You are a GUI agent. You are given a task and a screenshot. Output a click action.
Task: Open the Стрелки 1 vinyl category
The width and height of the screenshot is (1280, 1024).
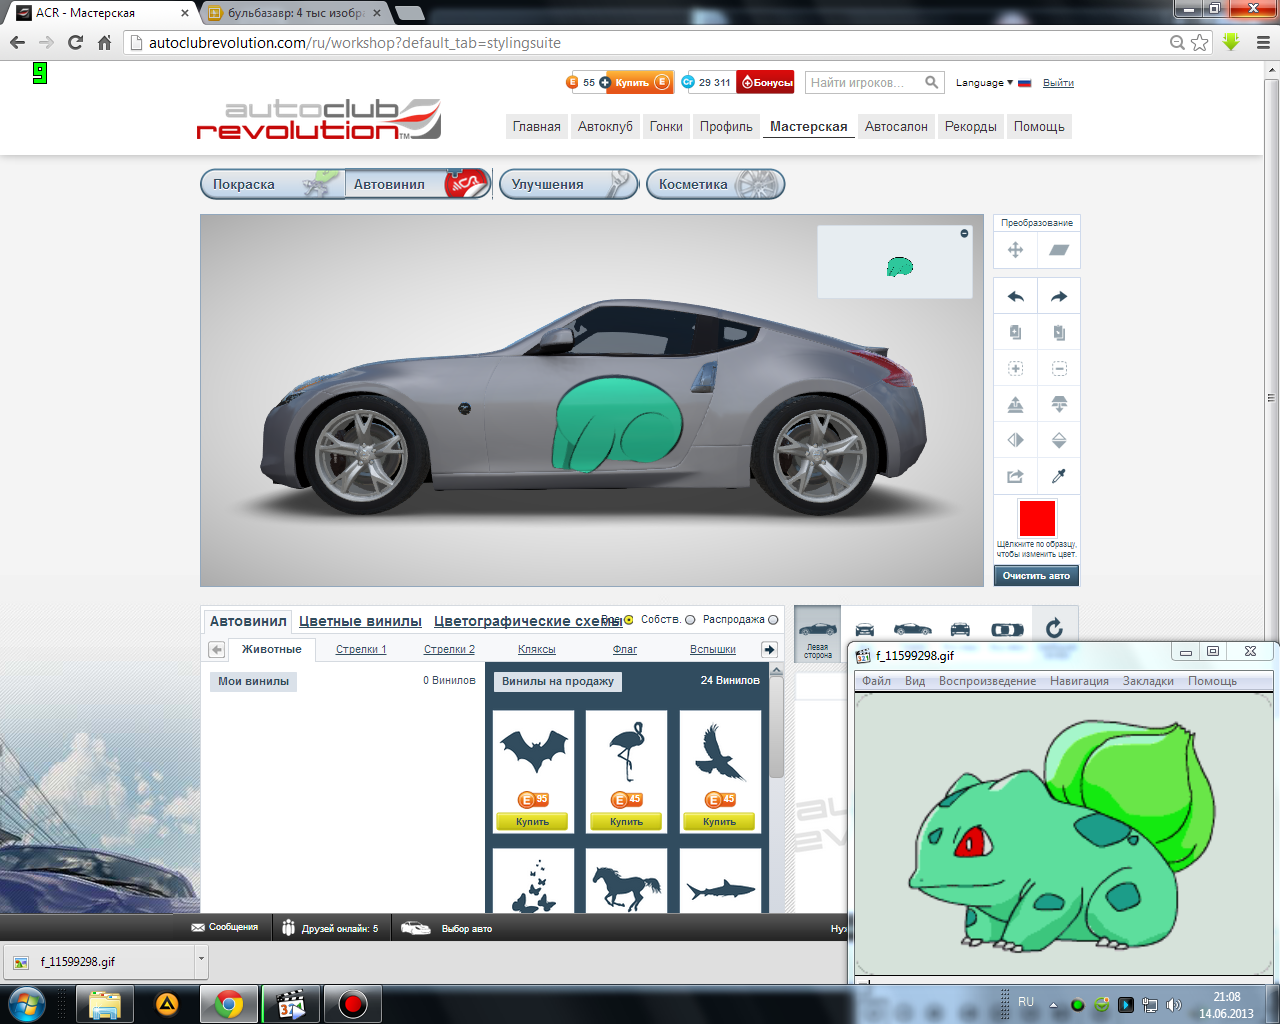coord(361,649)
